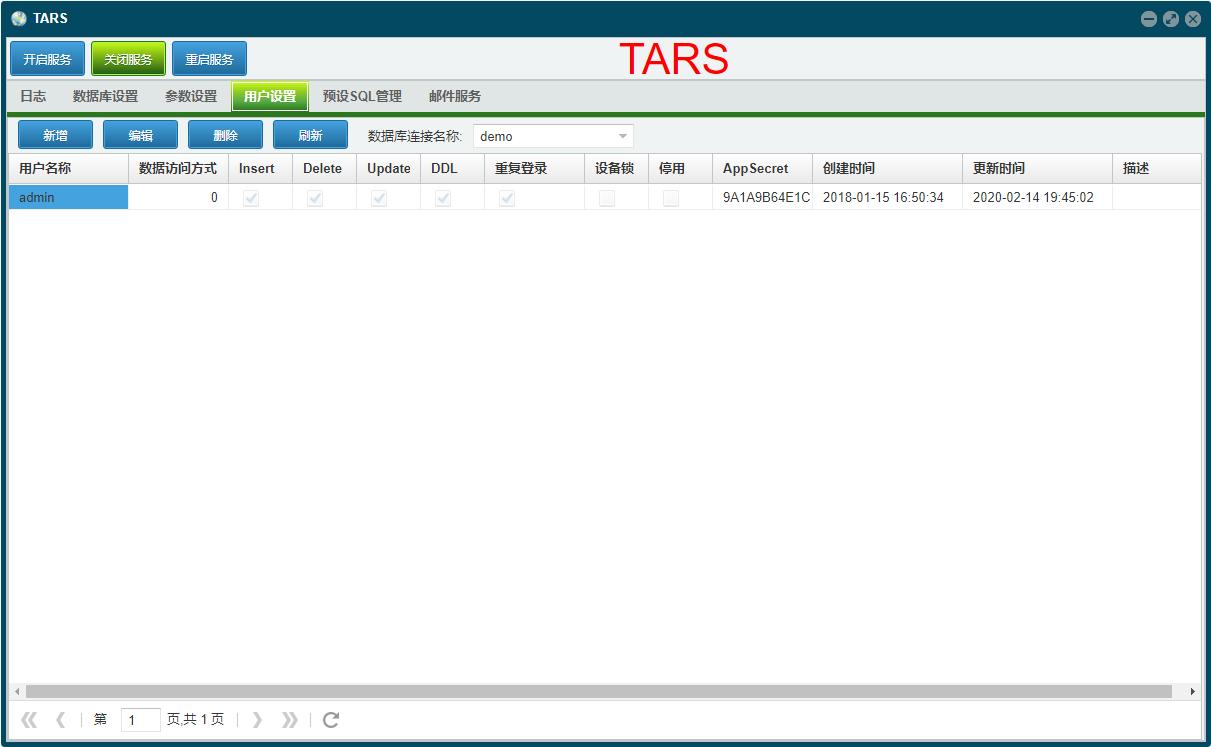Image resolution: width=1211 pixels, height=747 pixels.
Task: Click the 关闭服务 button
Action: coord(128,59)
